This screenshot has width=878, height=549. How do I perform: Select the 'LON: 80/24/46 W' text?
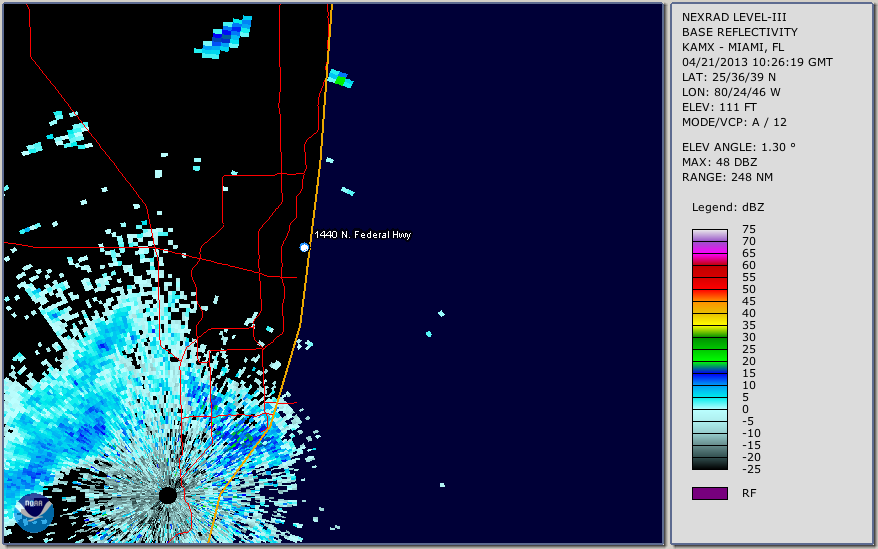click(731, 92)
